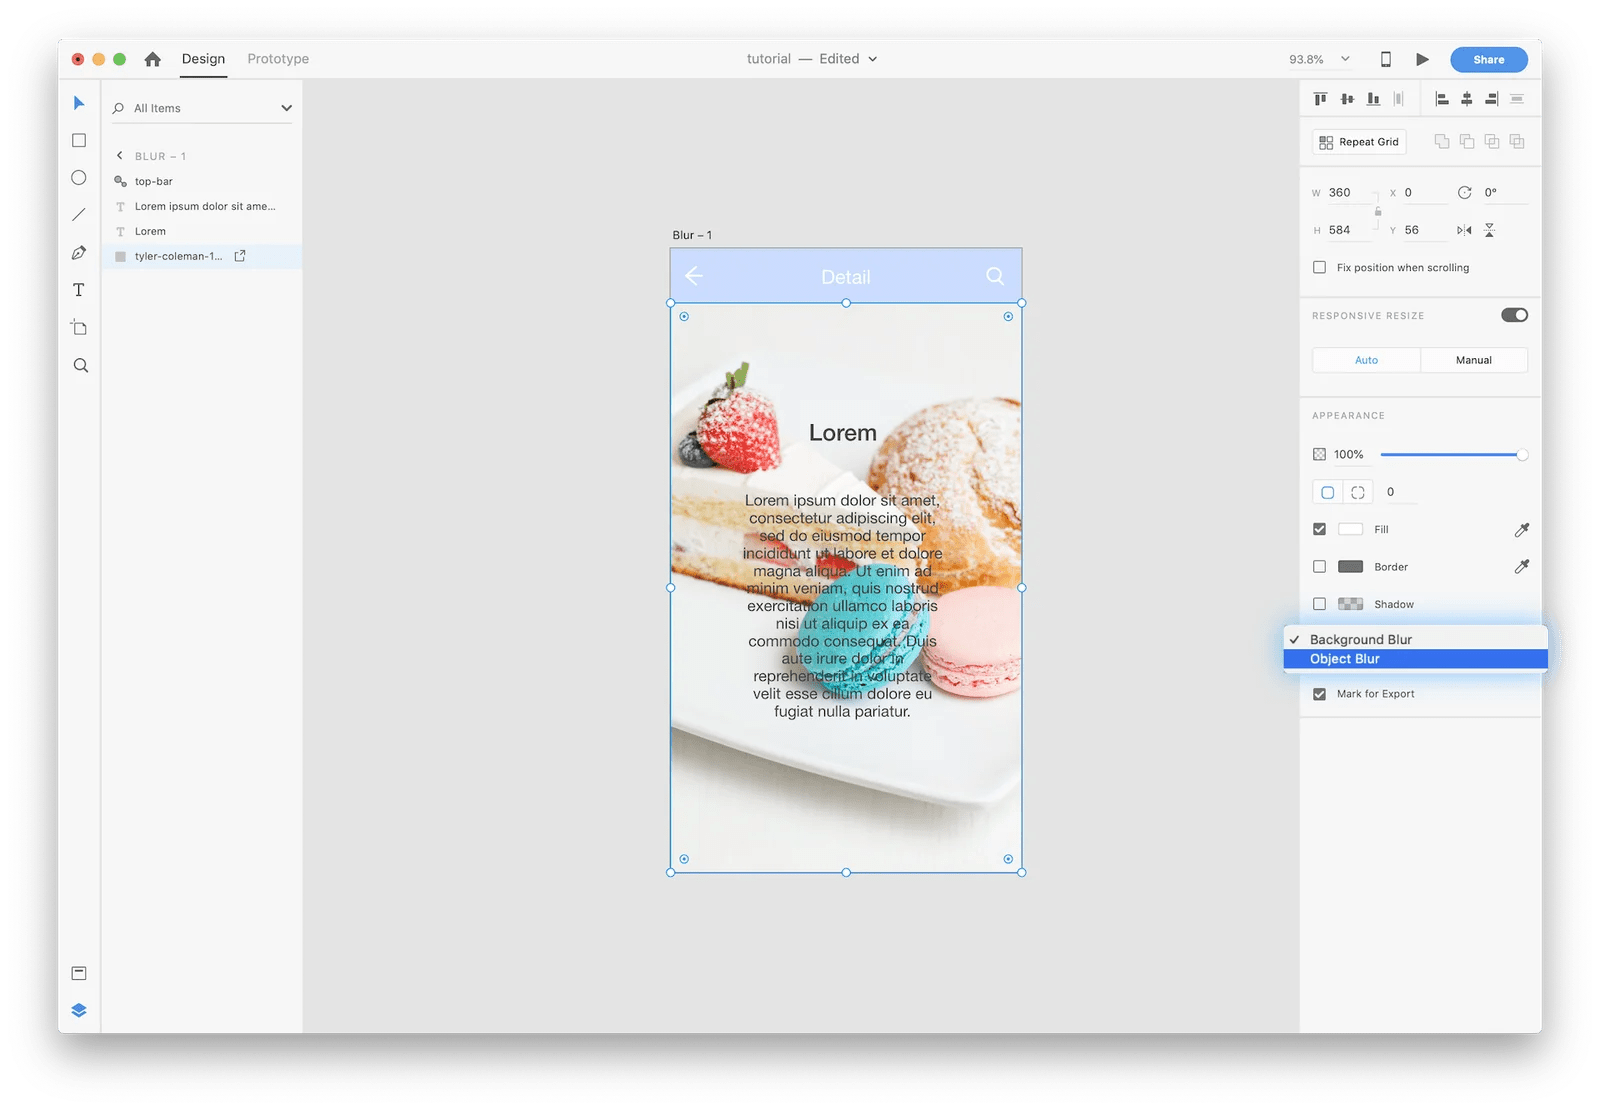This screenshot has height=1110, width=1600.
Task: Open the Border color swatch
Action: pyautogui.click(x=1350, y=566)
